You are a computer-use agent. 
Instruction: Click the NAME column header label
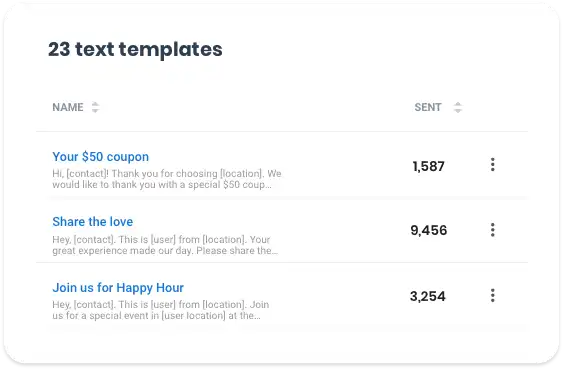pos(68,107)
